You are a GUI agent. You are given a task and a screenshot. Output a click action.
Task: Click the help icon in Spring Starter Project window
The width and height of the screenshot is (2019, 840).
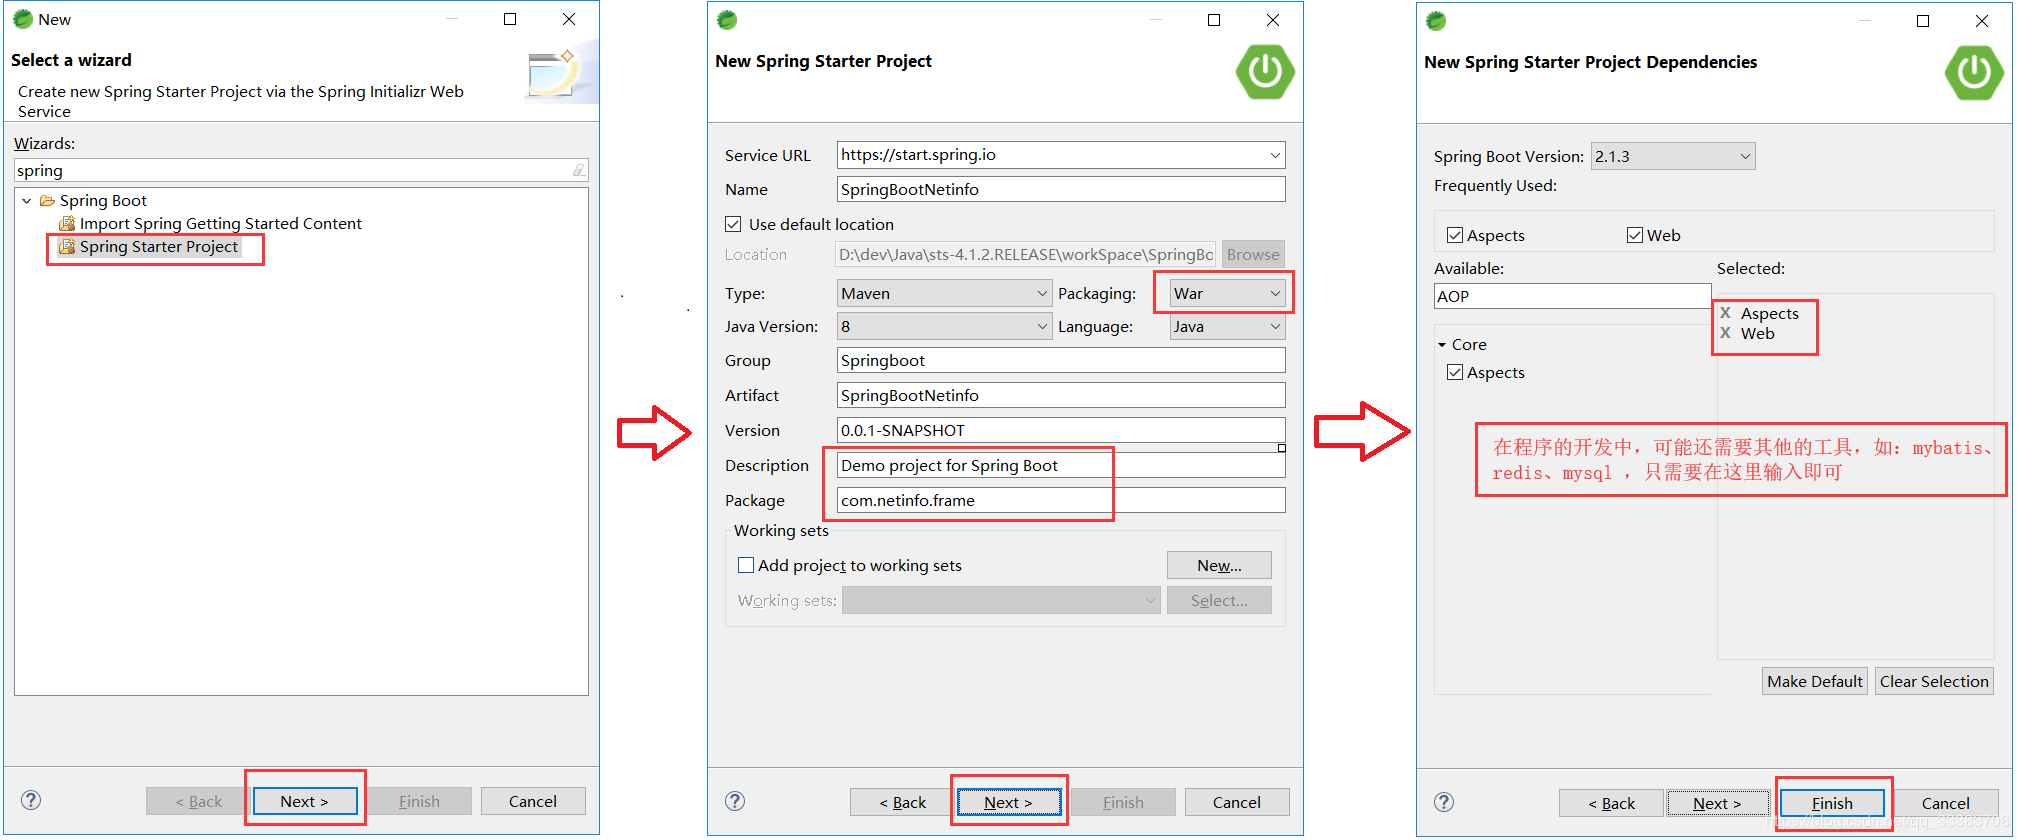(x=735, y=801)
